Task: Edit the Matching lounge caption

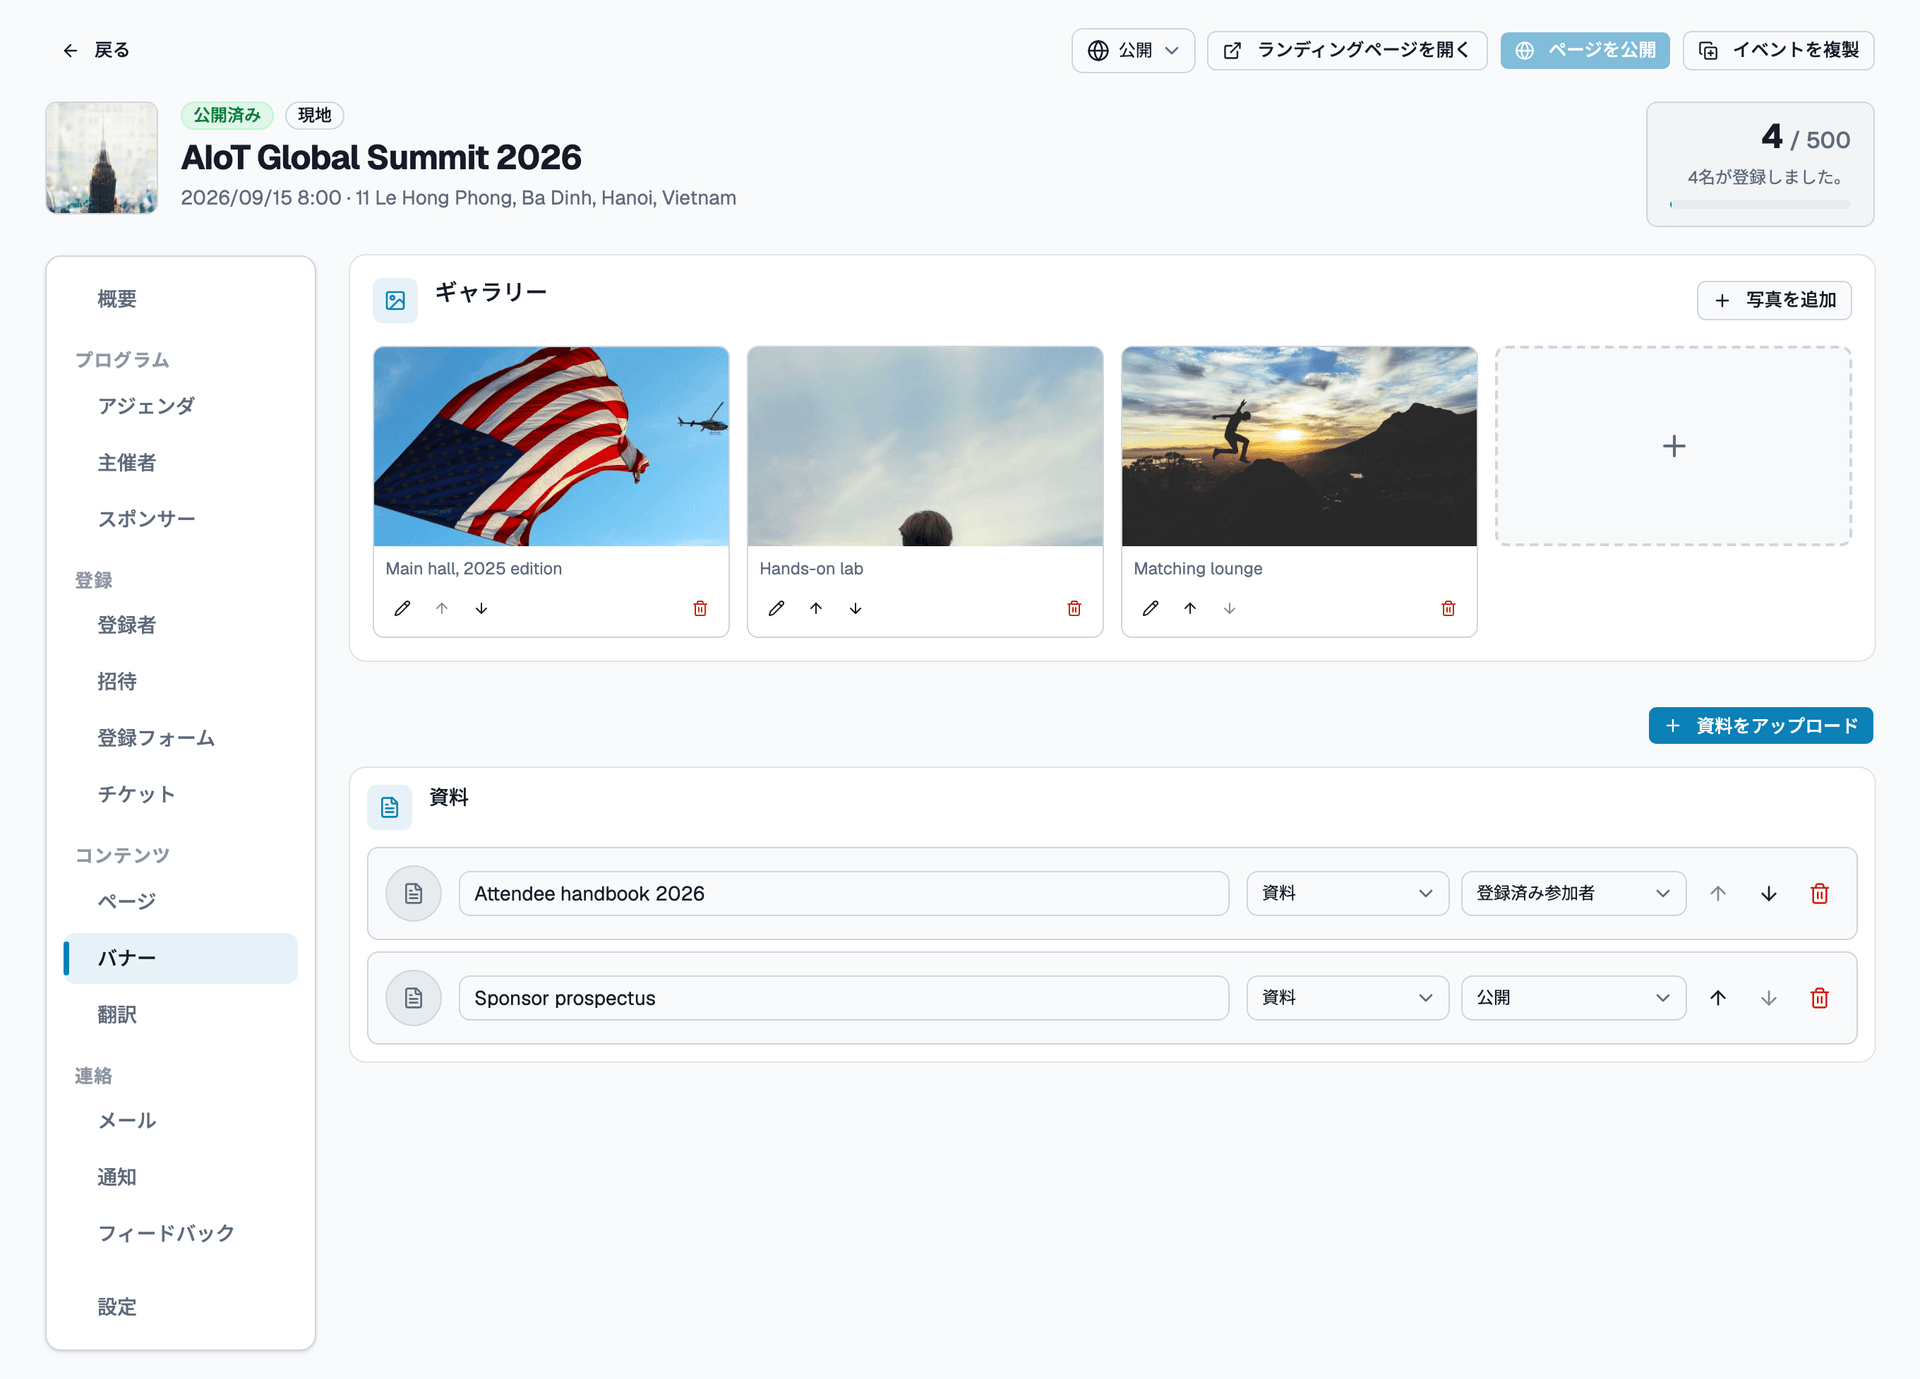Action: 1151,608
